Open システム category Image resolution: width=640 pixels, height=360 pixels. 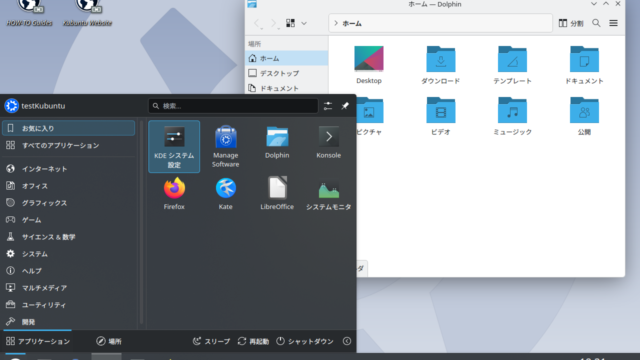(x=69, y=254)
